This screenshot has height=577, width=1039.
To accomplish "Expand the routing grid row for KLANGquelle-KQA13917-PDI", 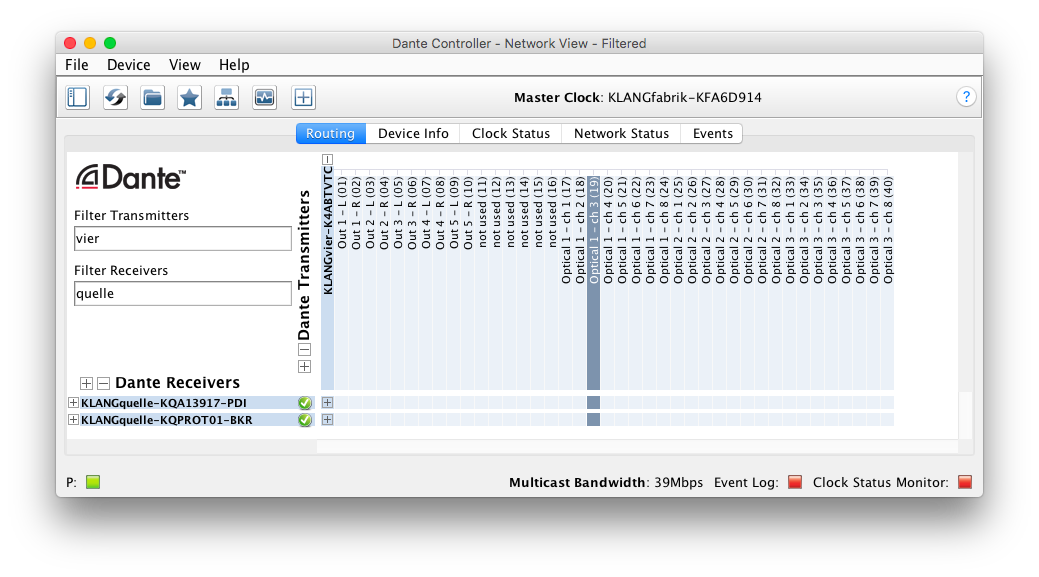I will pos(327,403).
